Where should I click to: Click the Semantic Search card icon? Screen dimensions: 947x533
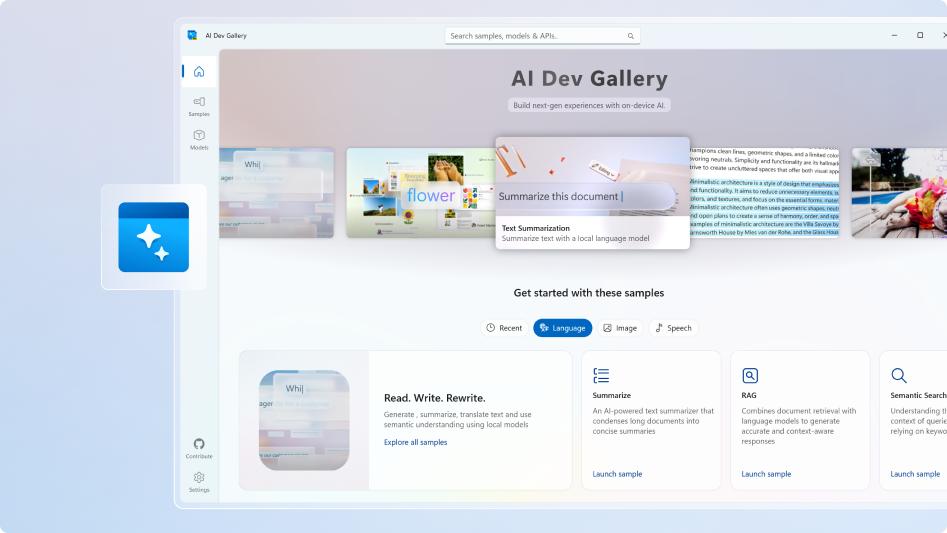coord(899,376)
